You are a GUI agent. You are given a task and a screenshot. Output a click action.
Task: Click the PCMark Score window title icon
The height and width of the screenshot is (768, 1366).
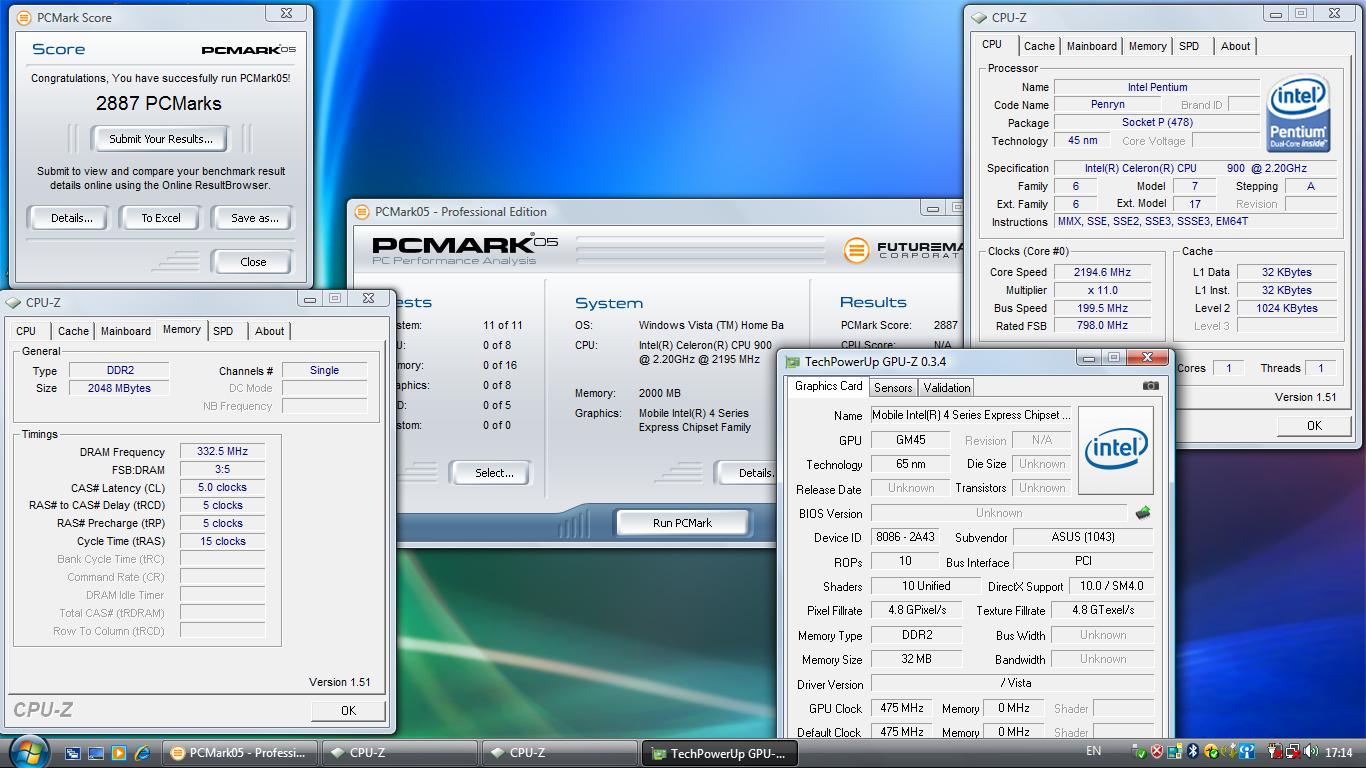[24, 17]
